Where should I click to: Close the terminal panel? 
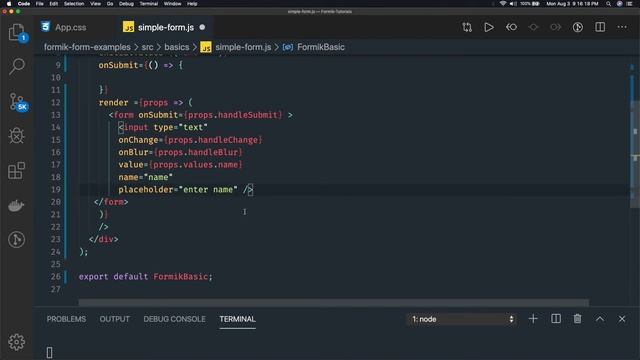tap(622, 319)
